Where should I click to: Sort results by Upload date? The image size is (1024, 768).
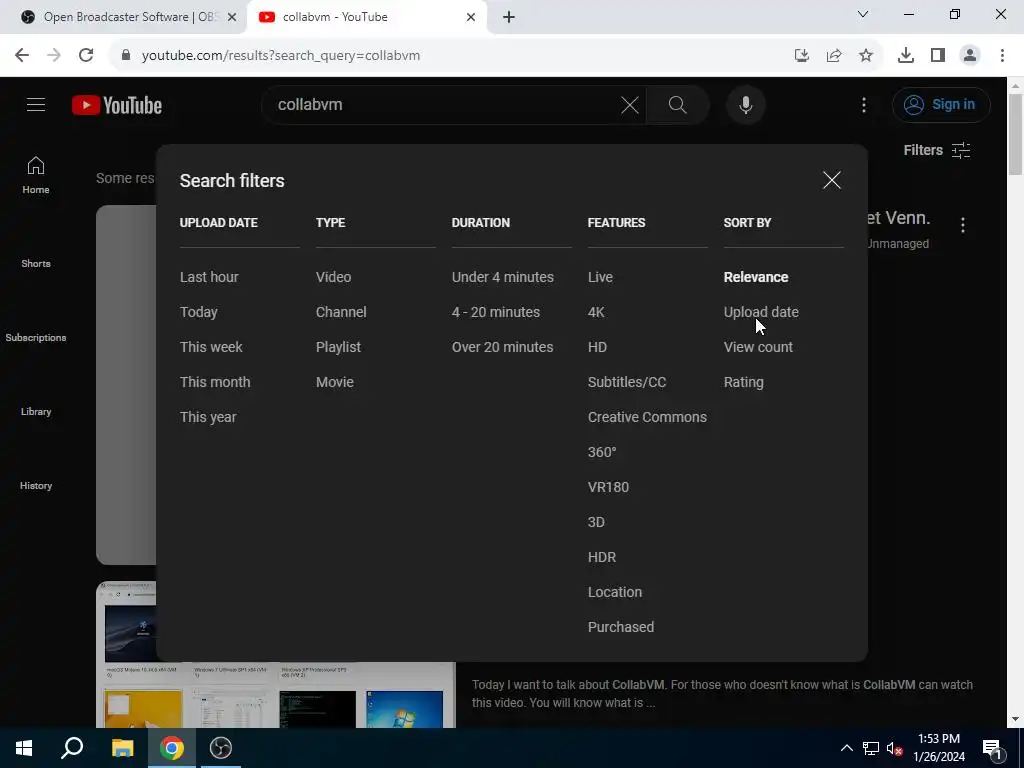pyautogui.click(x=761, y=312)
